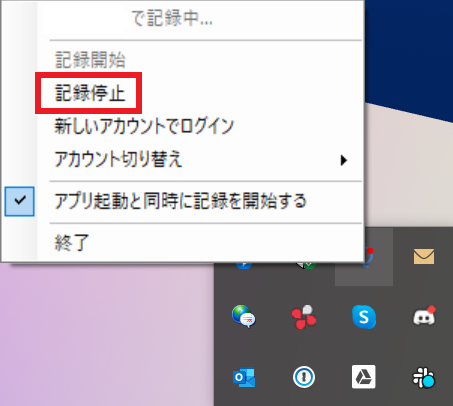Uncheck the auto-start recording checkmark
This screenshot has height=406, width=453.
pos(20,201)
